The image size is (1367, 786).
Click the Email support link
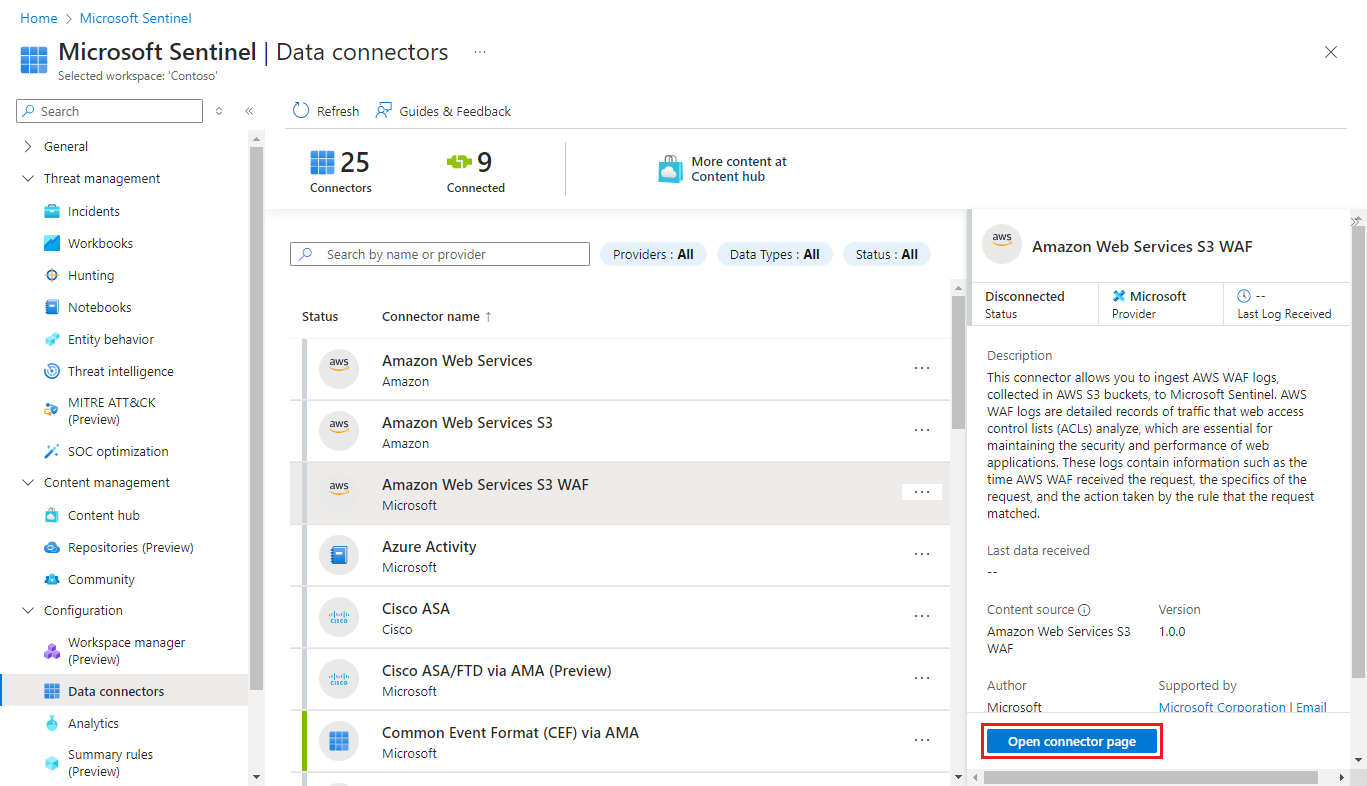(x=1312, y=707)
